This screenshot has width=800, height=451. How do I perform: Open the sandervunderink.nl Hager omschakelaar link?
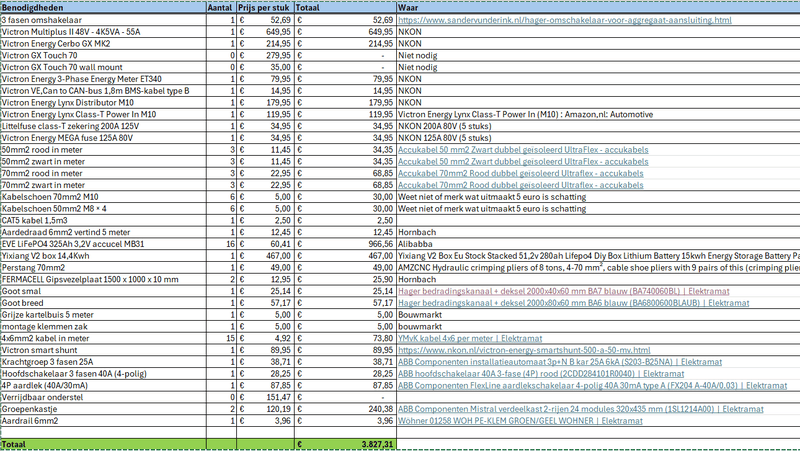pyautogui.click(x=564, y=20)
